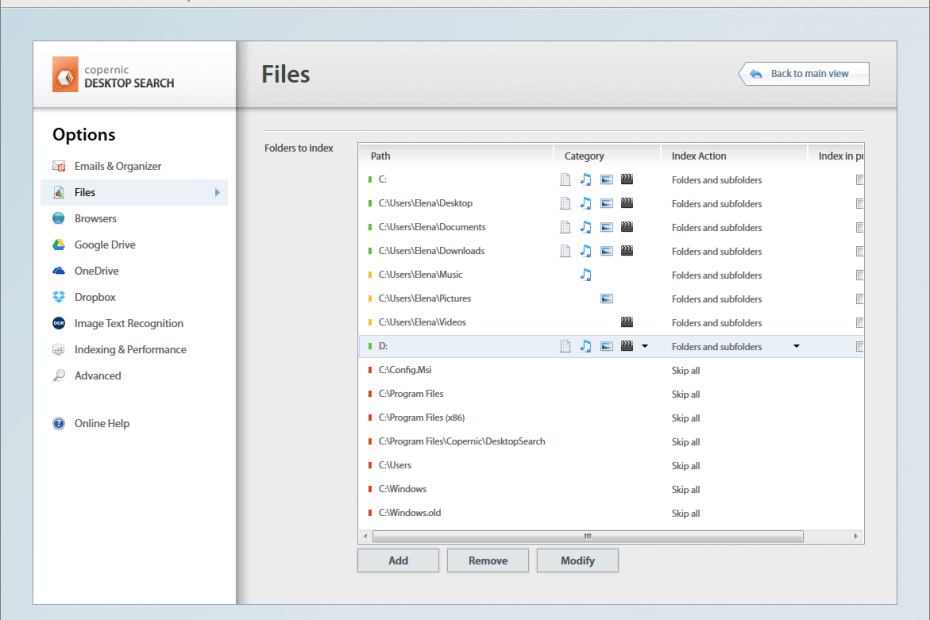Click the horizontal scrollbar thumb of folder list
Image resolution: width=930 pixels, height=620 pixels.
tap(587, 536)
